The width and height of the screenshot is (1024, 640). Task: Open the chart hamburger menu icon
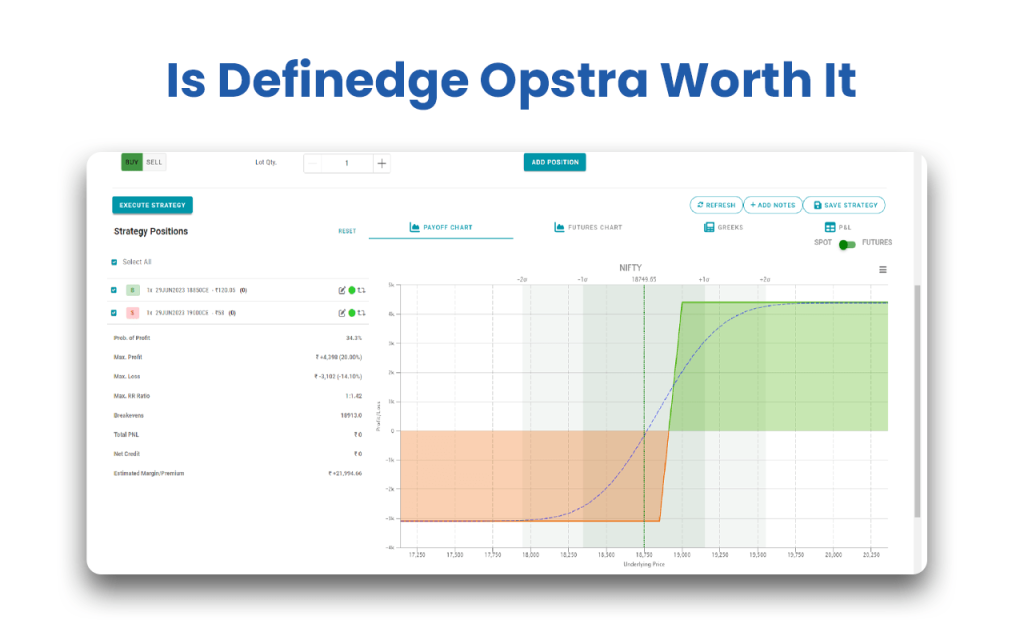tap(881, 268)
